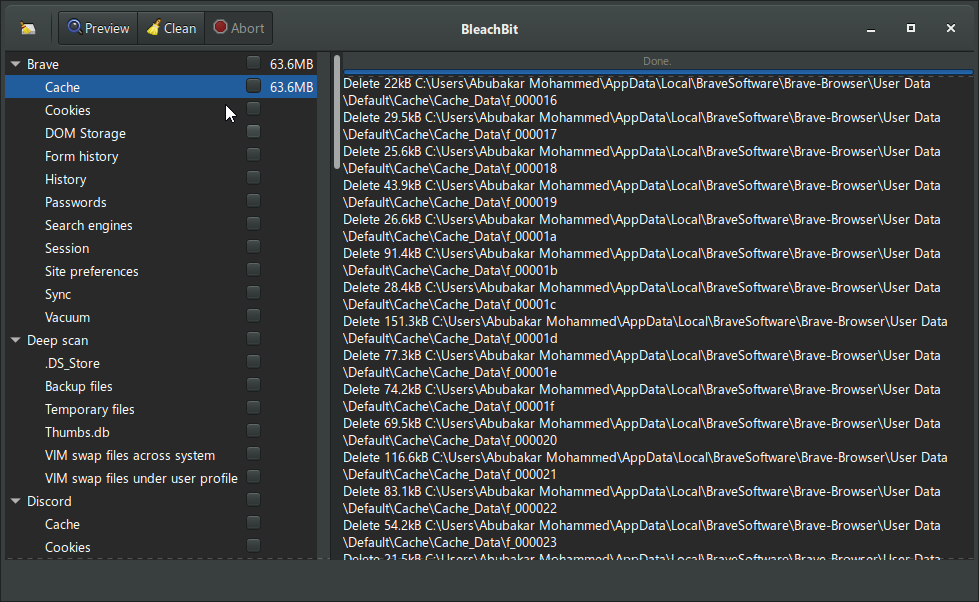Click the yellow broom icon on the Clean button

152,27
